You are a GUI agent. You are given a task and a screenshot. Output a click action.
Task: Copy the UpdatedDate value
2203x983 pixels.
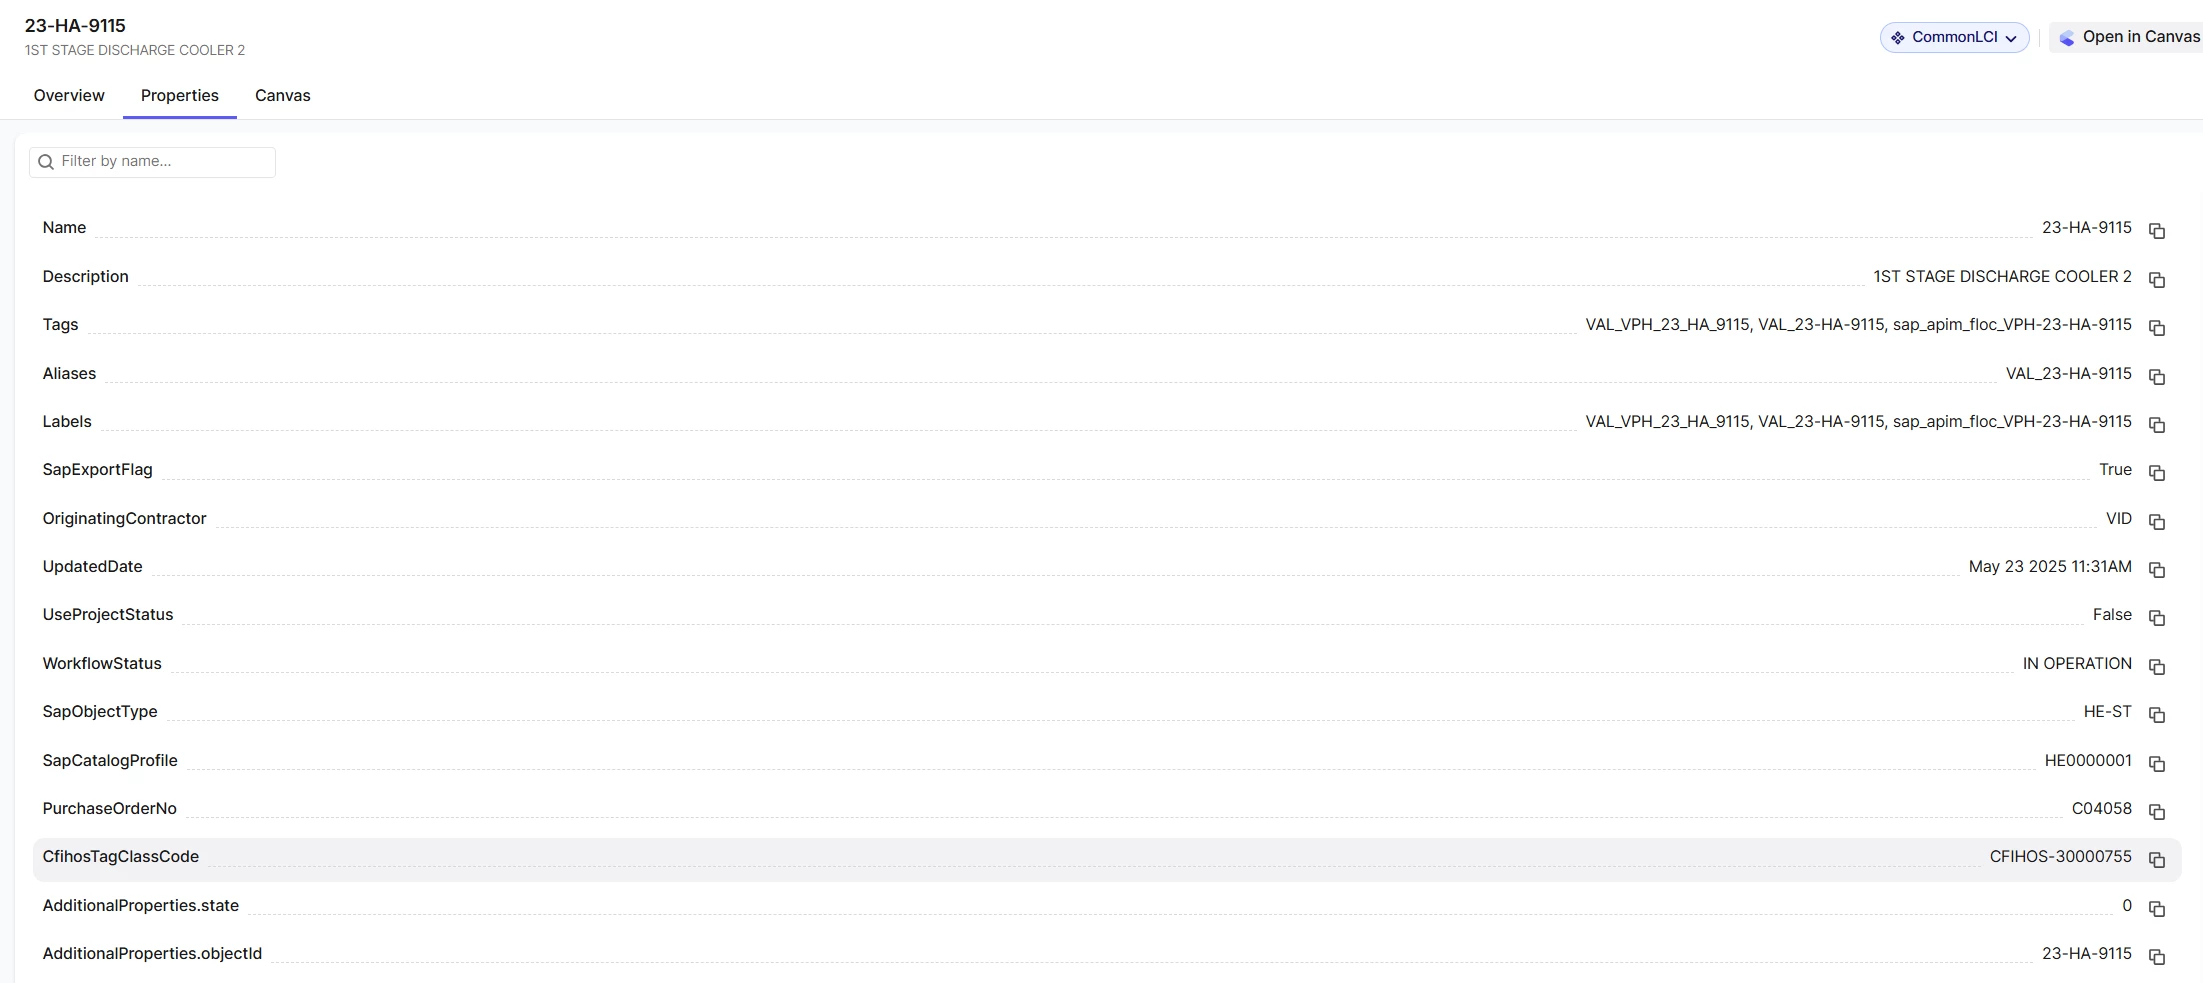(x=2157, y=570)
